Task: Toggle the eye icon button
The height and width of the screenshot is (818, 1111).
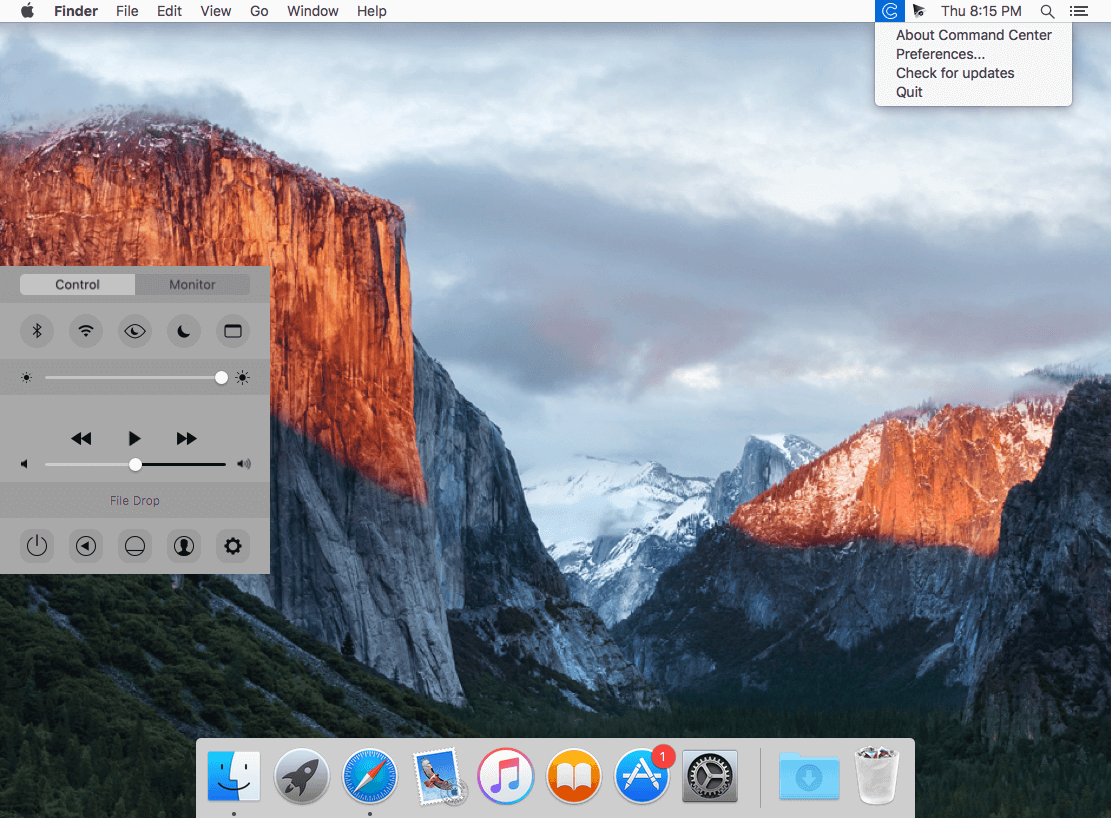Action: [135, 331]
